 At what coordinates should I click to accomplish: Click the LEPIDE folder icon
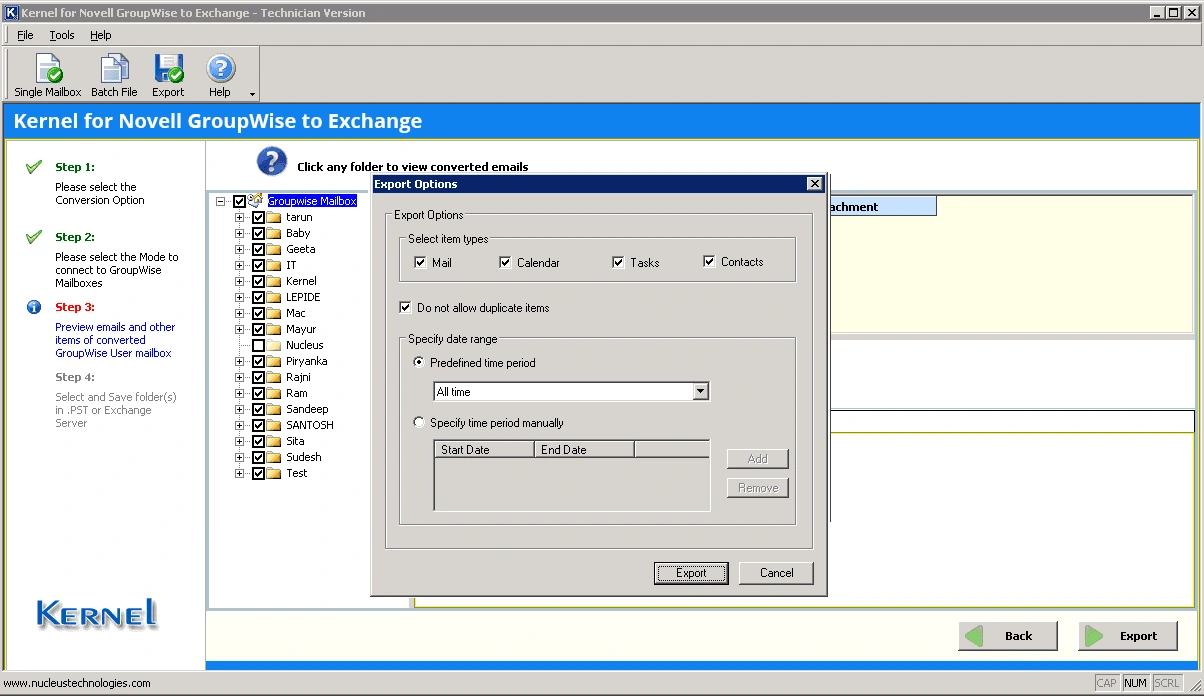(x=274, y=297)
